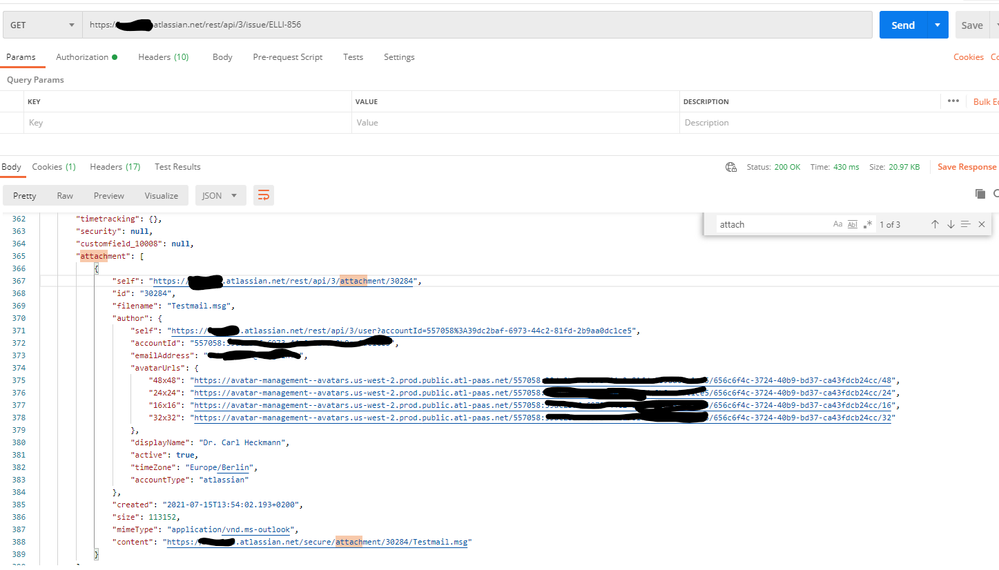Open the Cookies link

click(968, 57)
